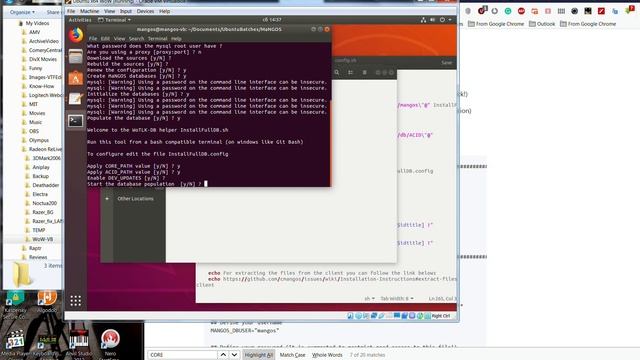
Task: Open the Terminal app menu dropdown
Action: click(x=115, y=20)
